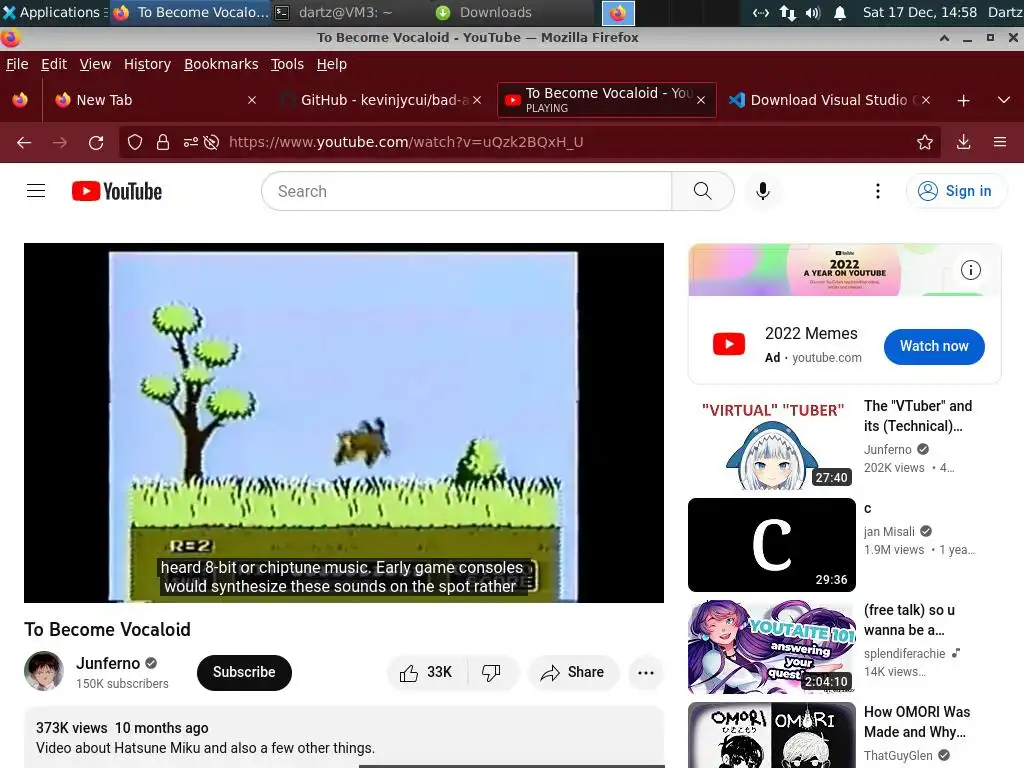The width and height of the screenshot is (1024, 768).
Task: Open Junferno channel name link
Action: pyautogui.click(x=108, y=663)
